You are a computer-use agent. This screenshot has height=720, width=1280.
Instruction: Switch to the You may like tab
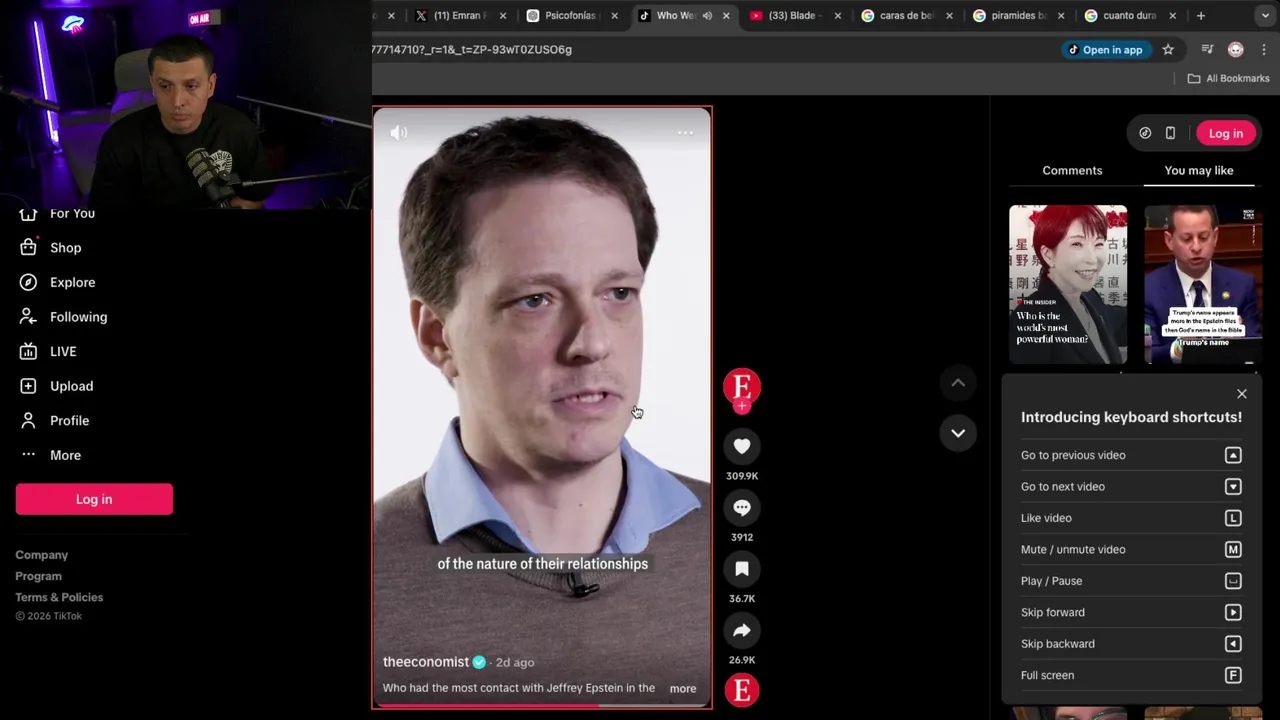coord(1199,170)
